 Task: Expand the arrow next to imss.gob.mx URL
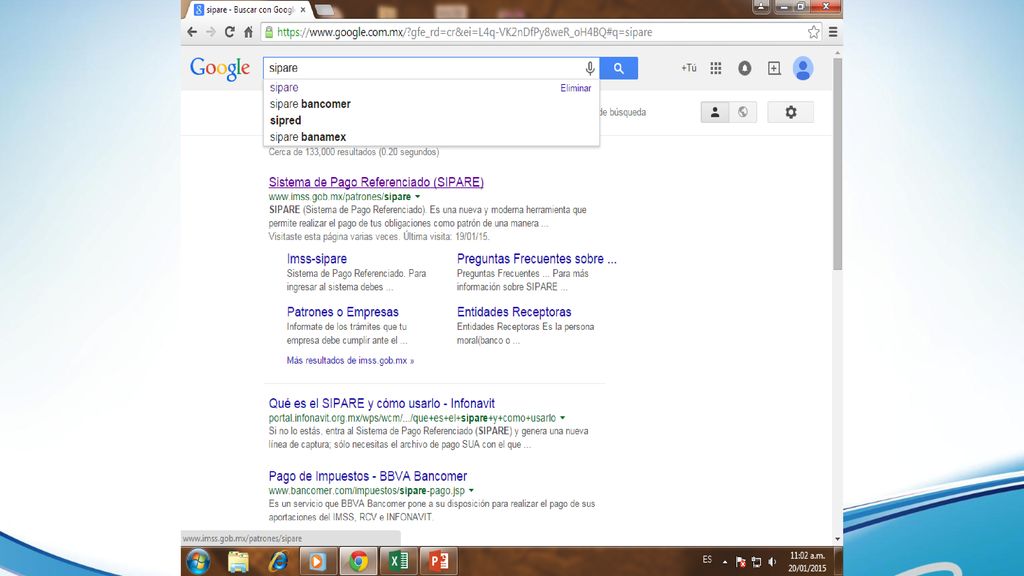click(417, 197)
